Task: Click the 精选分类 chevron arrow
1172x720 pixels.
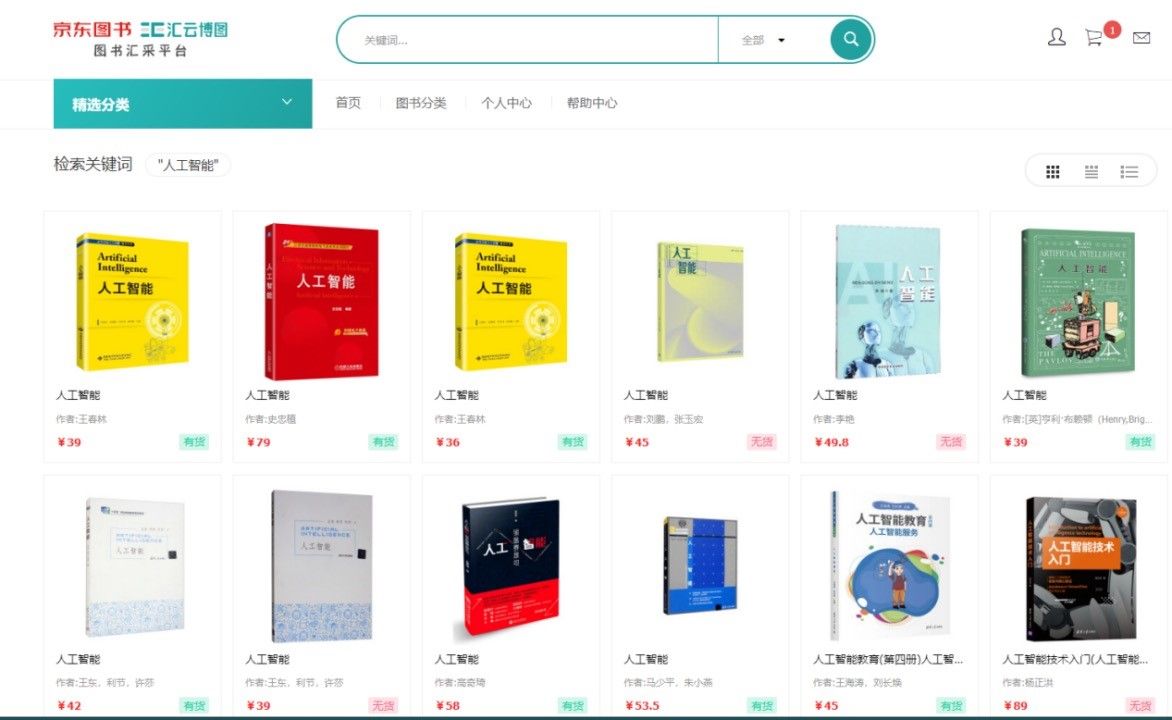Action: [286, 102]
